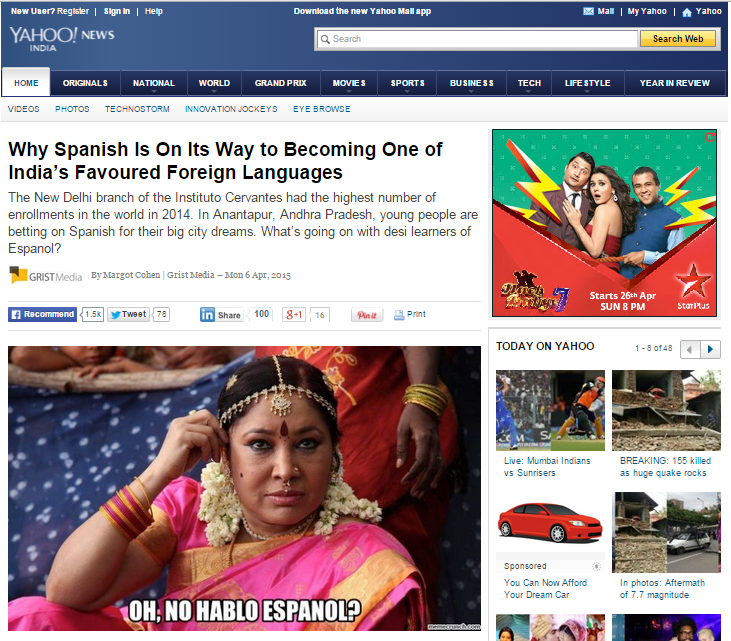The height and width of the screenshot is (641, 731).
Task: Expand the Movies navigation dropdown
Action: 349,84
